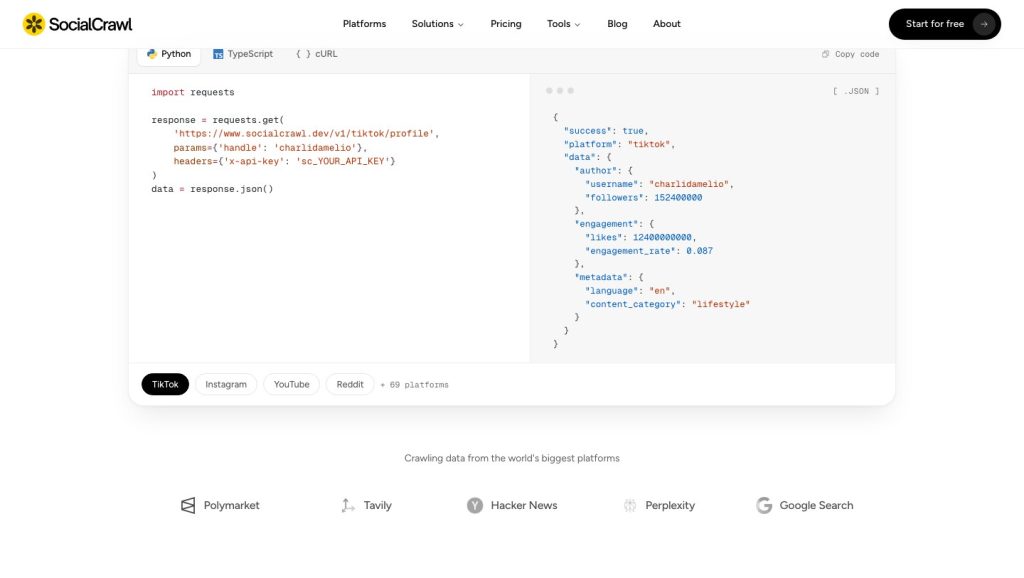Screen dimensions: 1024x578
Task: Click the Tavily platform name
Action: pos(377,506)
